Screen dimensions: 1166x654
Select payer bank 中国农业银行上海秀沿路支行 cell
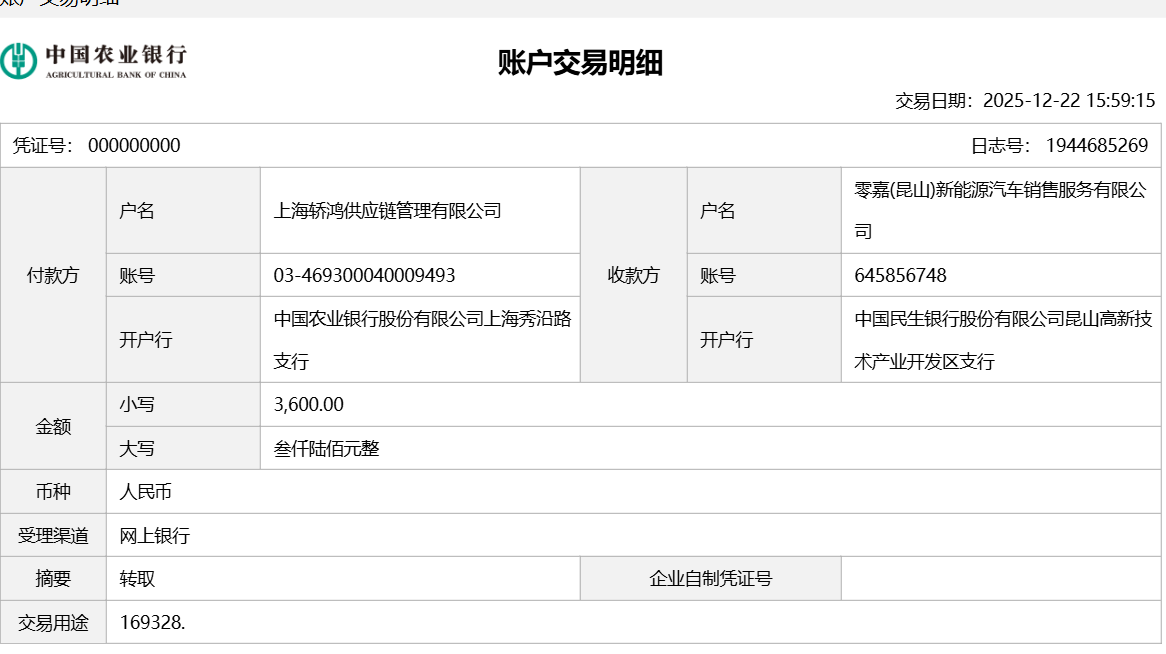(x=421, y=340)
